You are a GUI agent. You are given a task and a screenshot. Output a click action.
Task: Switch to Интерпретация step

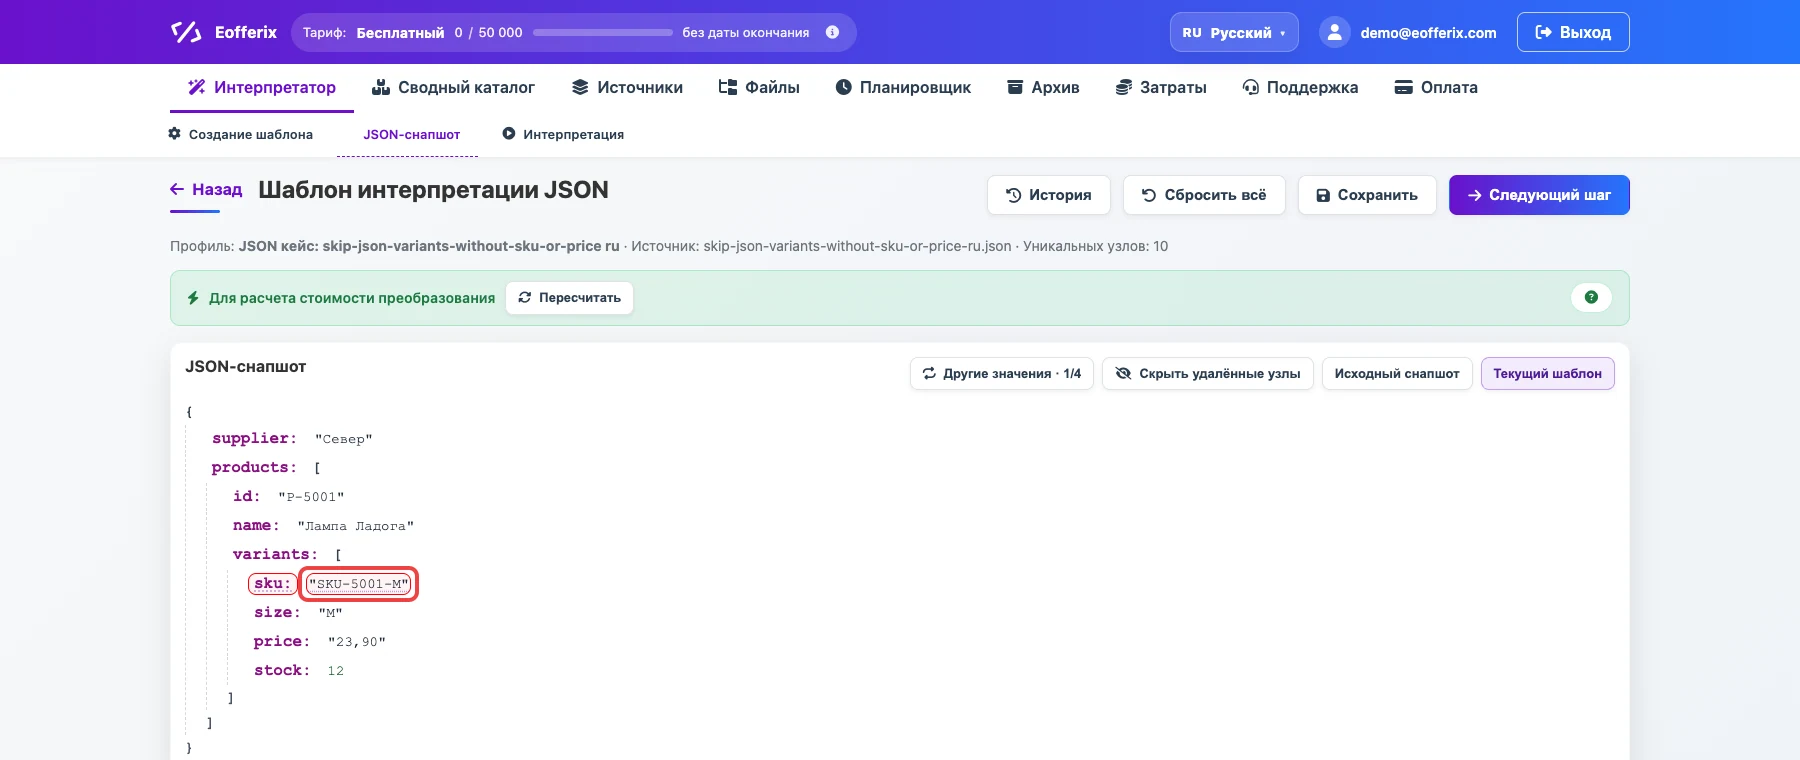pyautogui.click(x=563, y=134)
